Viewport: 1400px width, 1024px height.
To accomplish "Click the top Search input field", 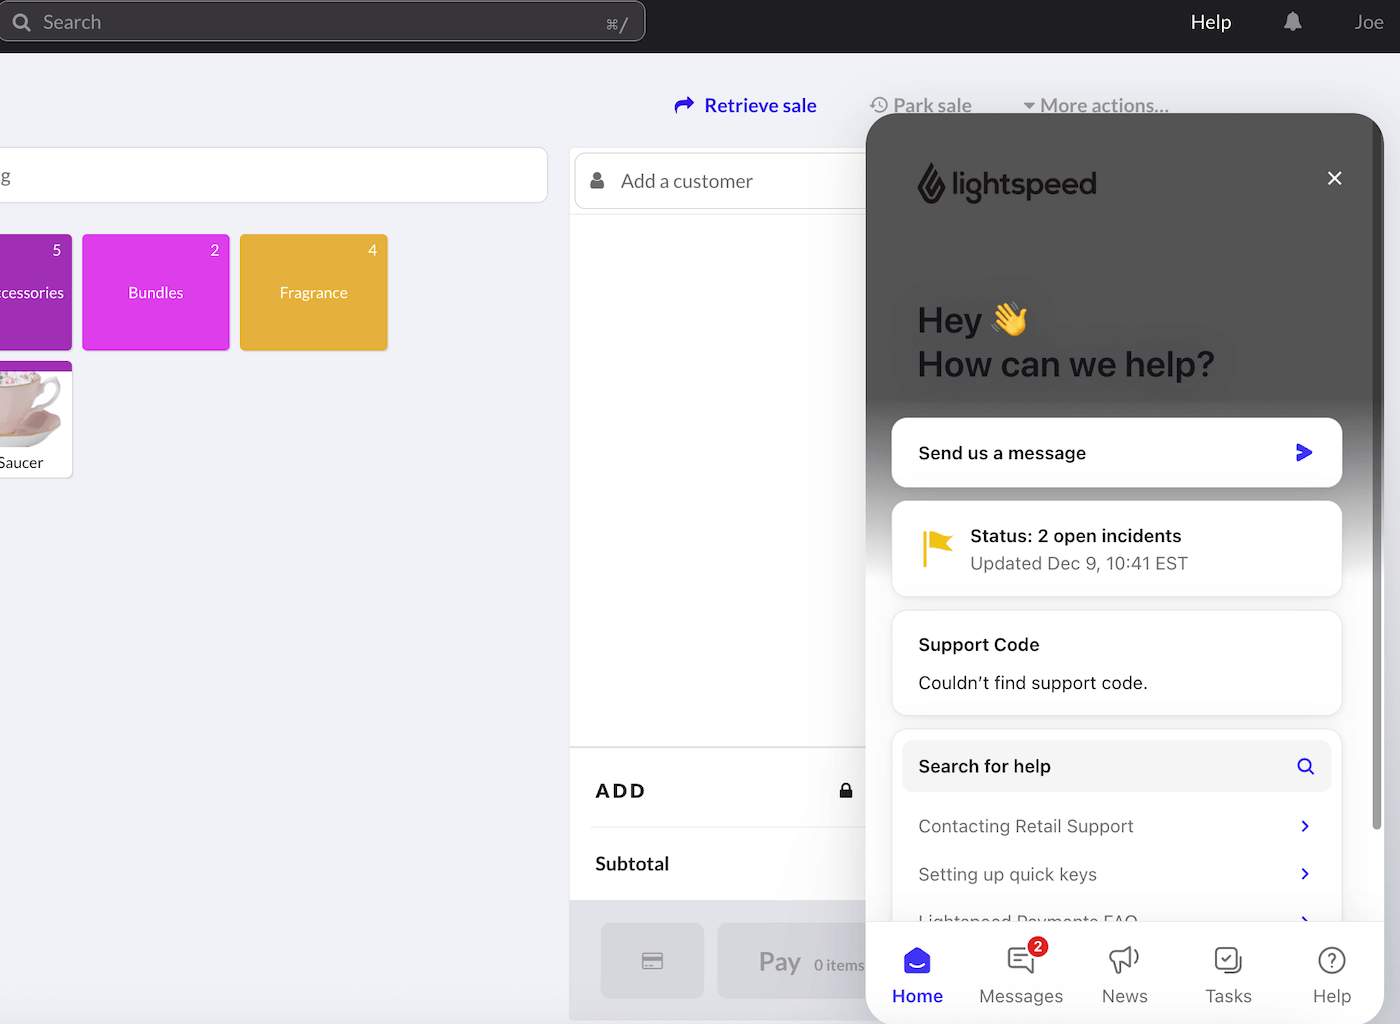I will coord(322,22).
